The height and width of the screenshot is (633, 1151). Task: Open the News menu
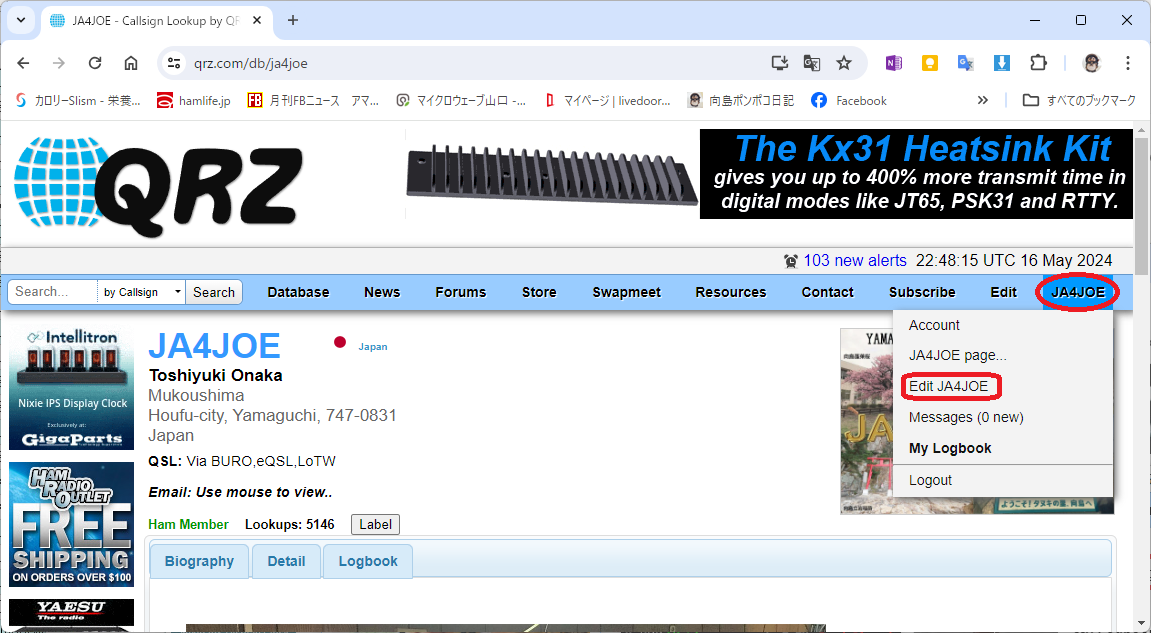382,292
